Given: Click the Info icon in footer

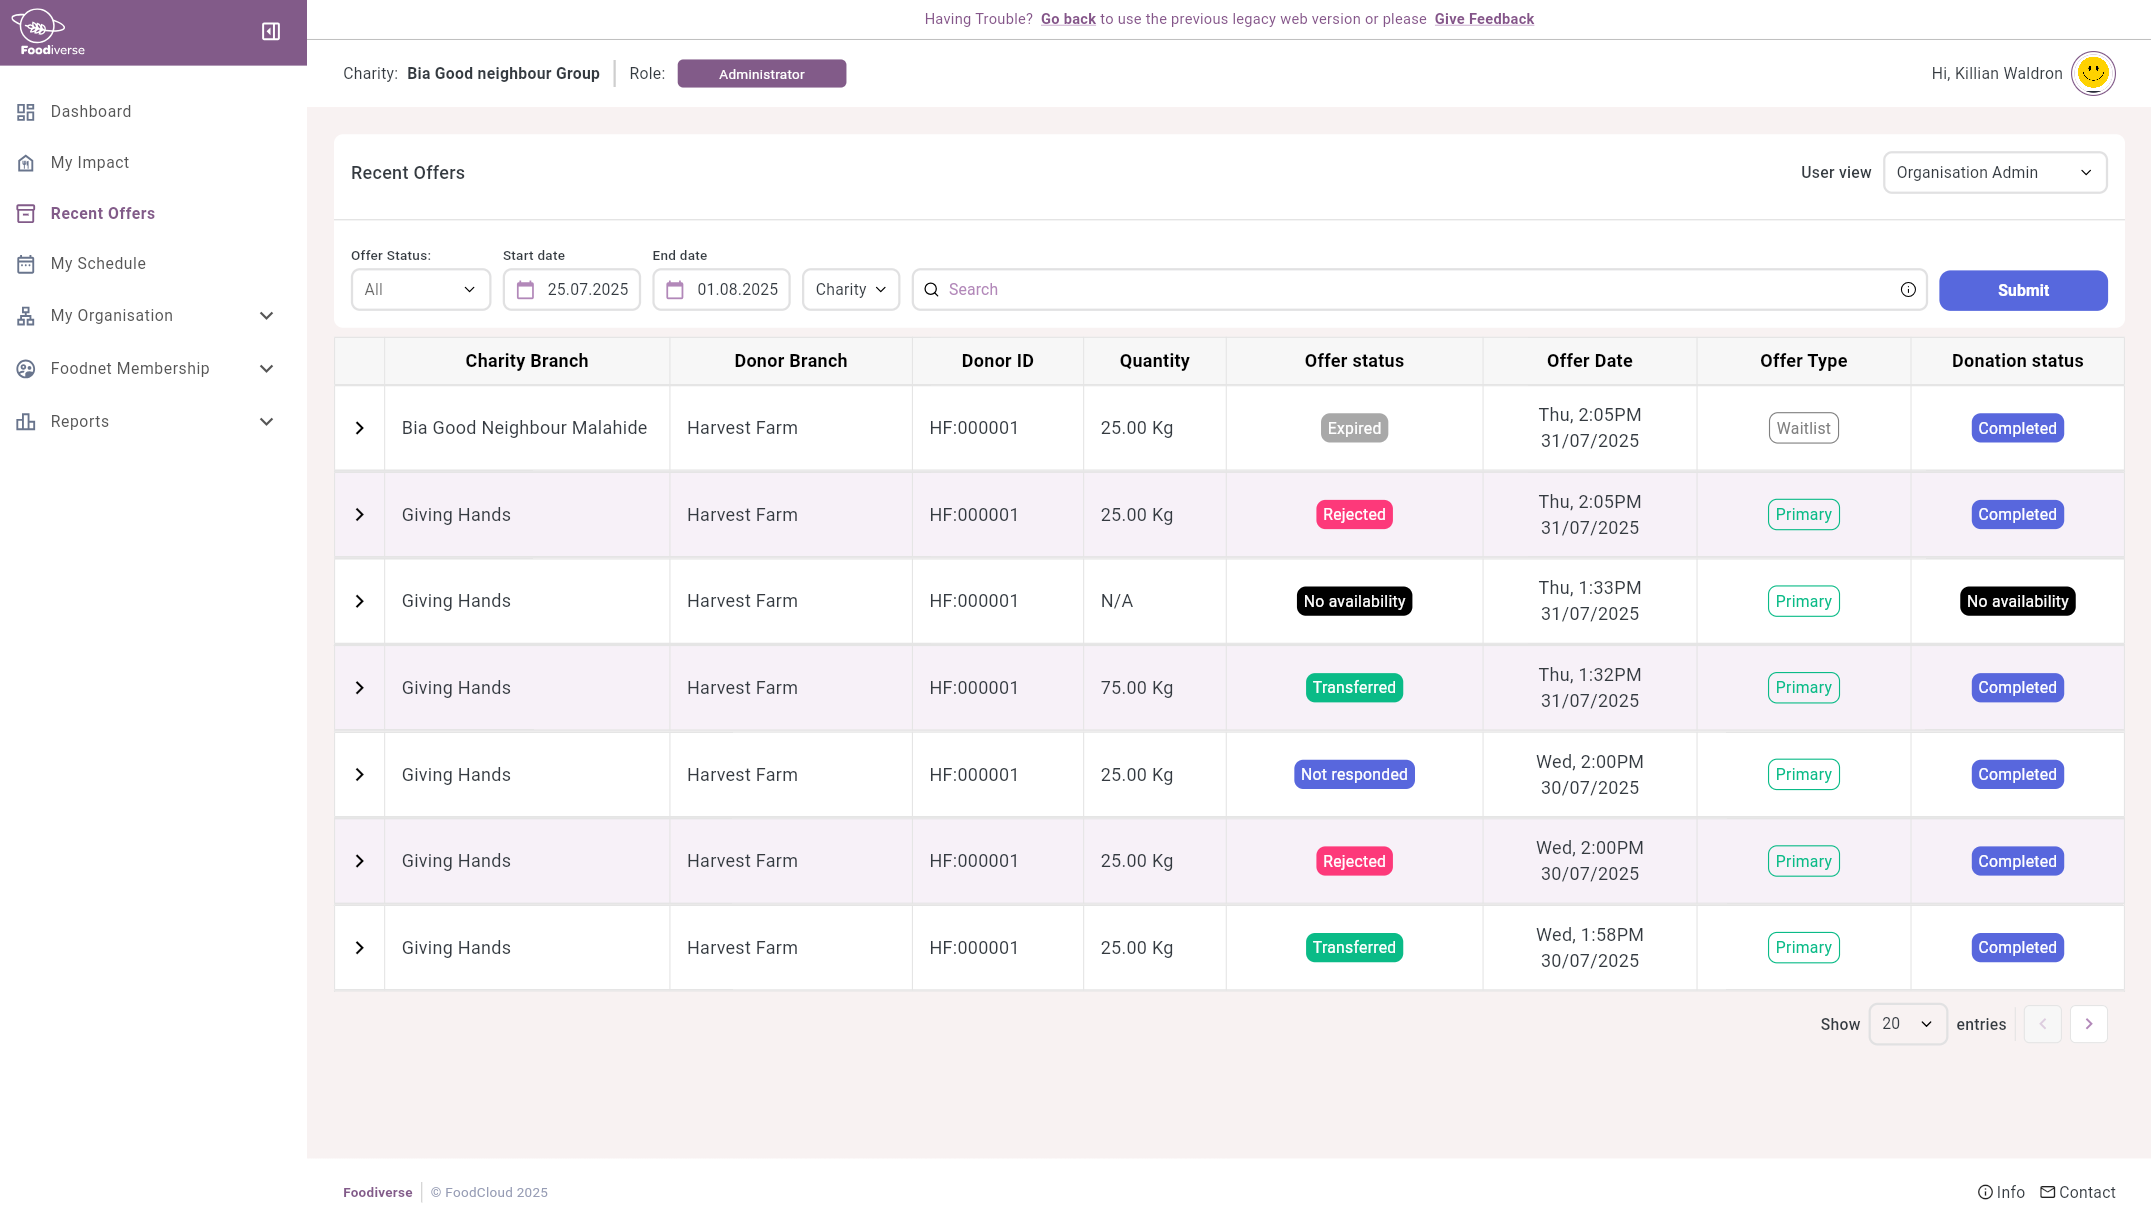Looking at the screenshot, I should pos(1985,1192).
